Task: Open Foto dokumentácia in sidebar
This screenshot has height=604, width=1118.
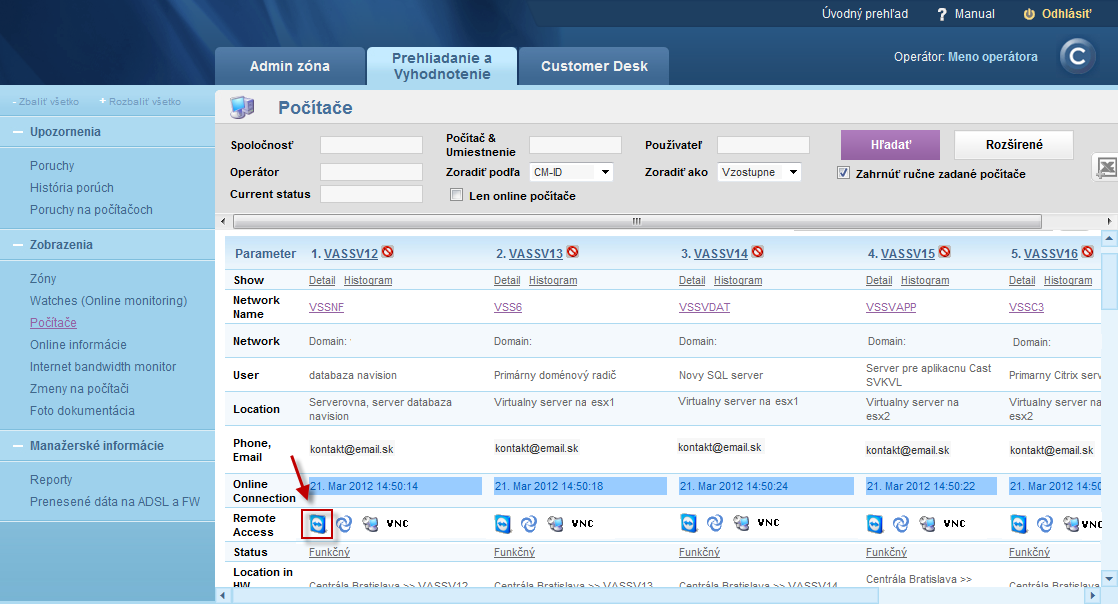Action: pyautogui.click(x=82, y=411)
